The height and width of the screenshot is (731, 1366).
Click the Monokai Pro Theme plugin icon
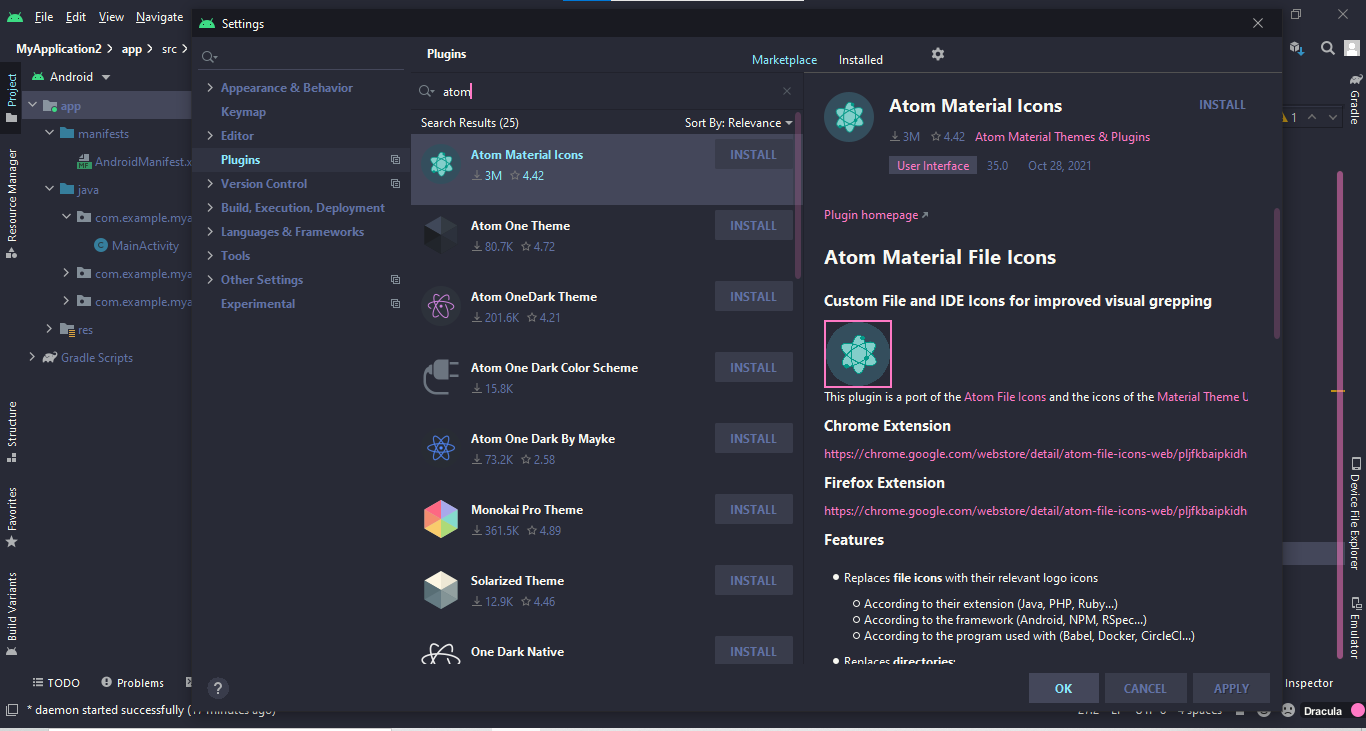coord(441,519)
